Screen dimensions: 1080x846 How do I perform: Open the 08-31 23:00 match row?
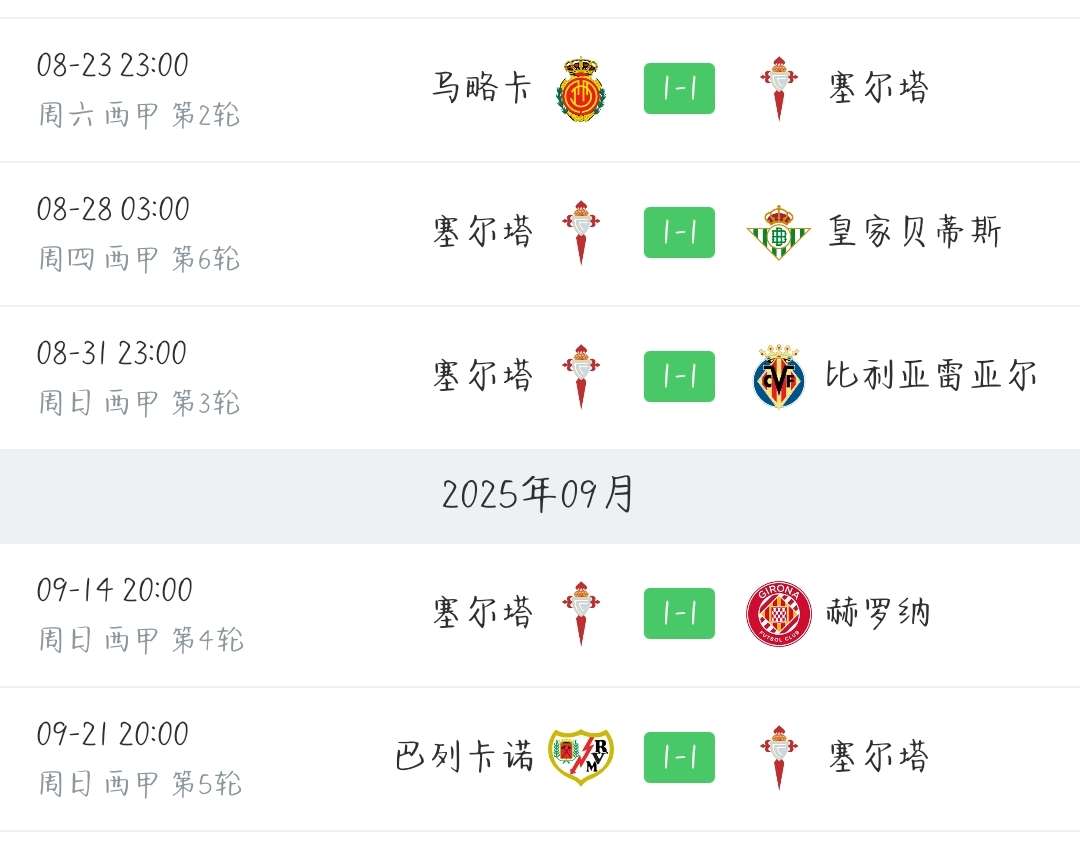[x=540, y=378]
